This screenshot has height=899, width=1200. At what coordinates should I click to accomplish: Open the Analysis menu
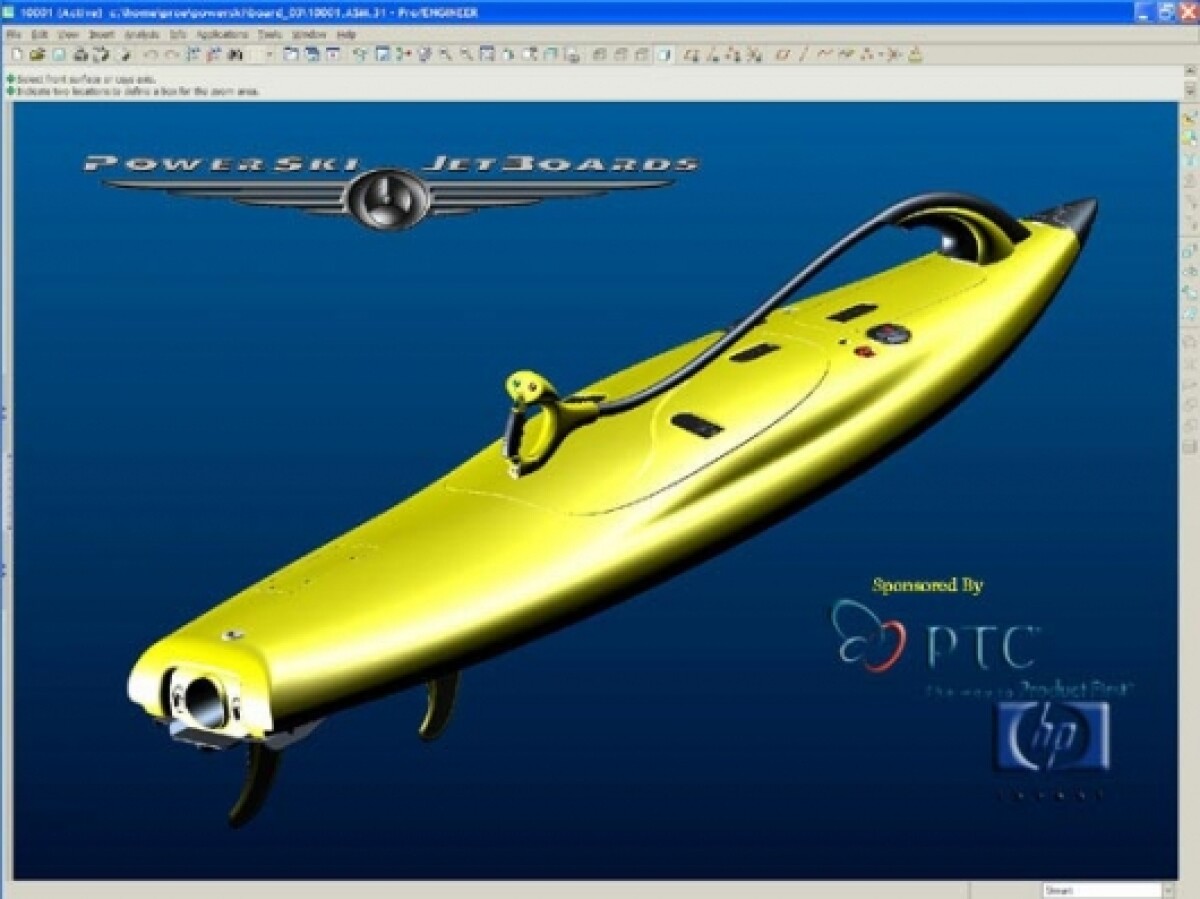point(141,34)
